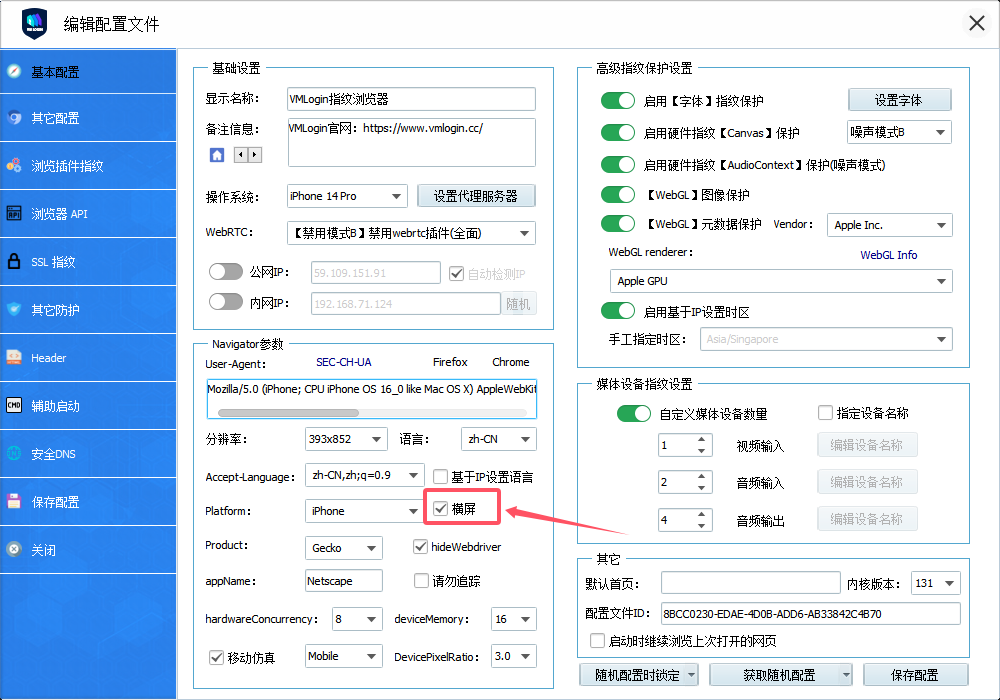Viewport: 1000px width, 700px height.
Task: Click the browser icon beside 其它配置
Action: pos(15,117)
